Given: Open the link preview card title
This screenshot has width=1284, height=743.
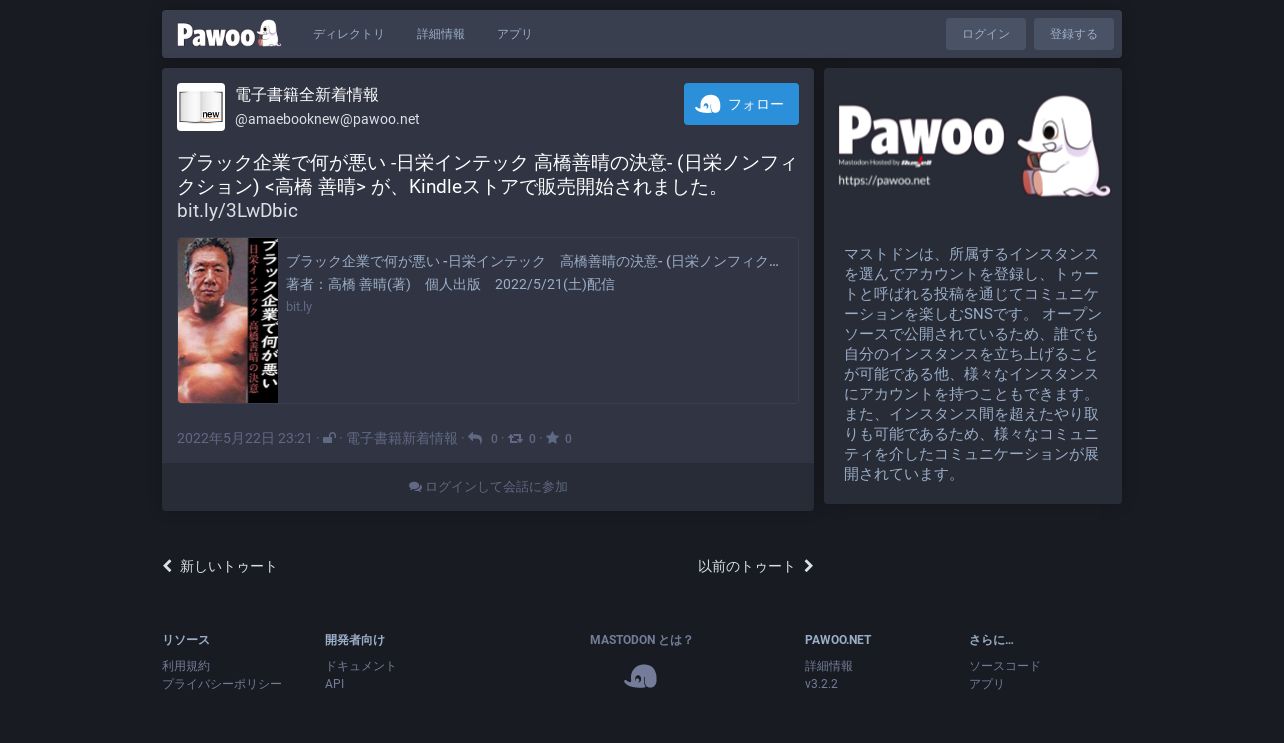Looking at the screenshot, I should [x=533, y=261].
